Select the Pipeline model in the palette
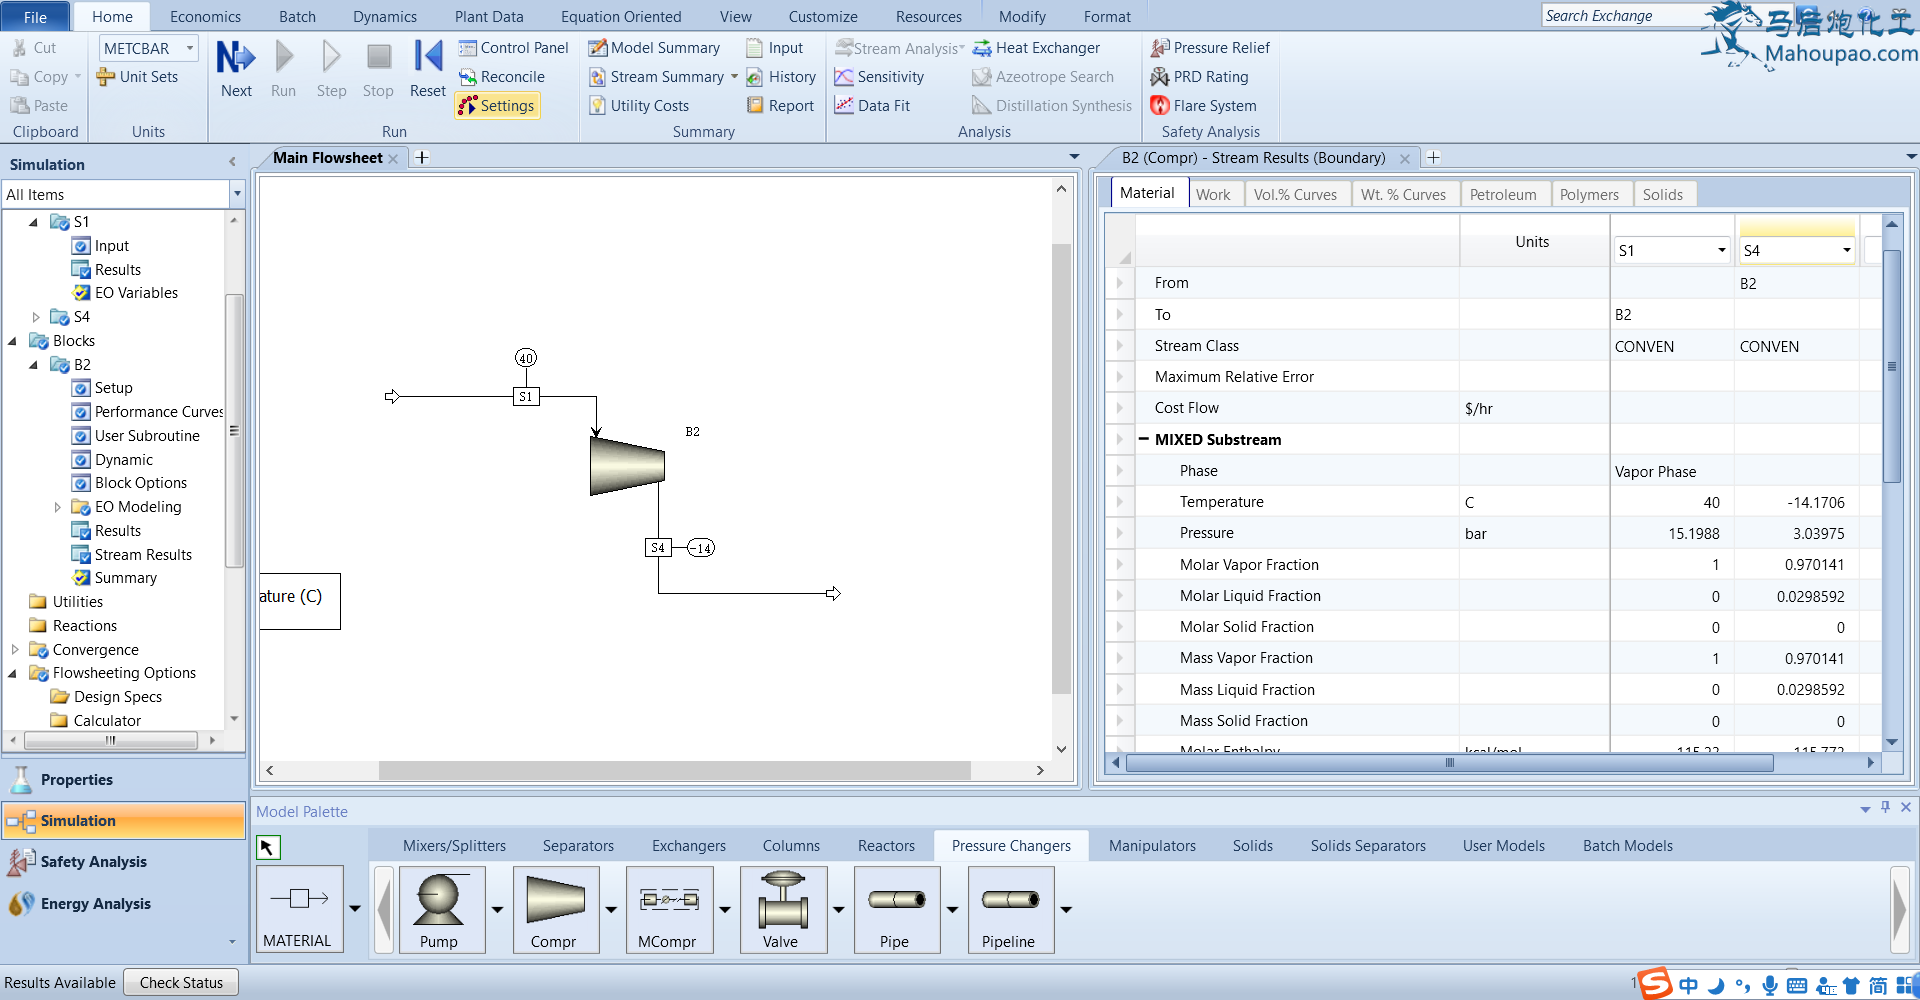Screen dimensions: 1920x1000 [x=1011, y=910]
